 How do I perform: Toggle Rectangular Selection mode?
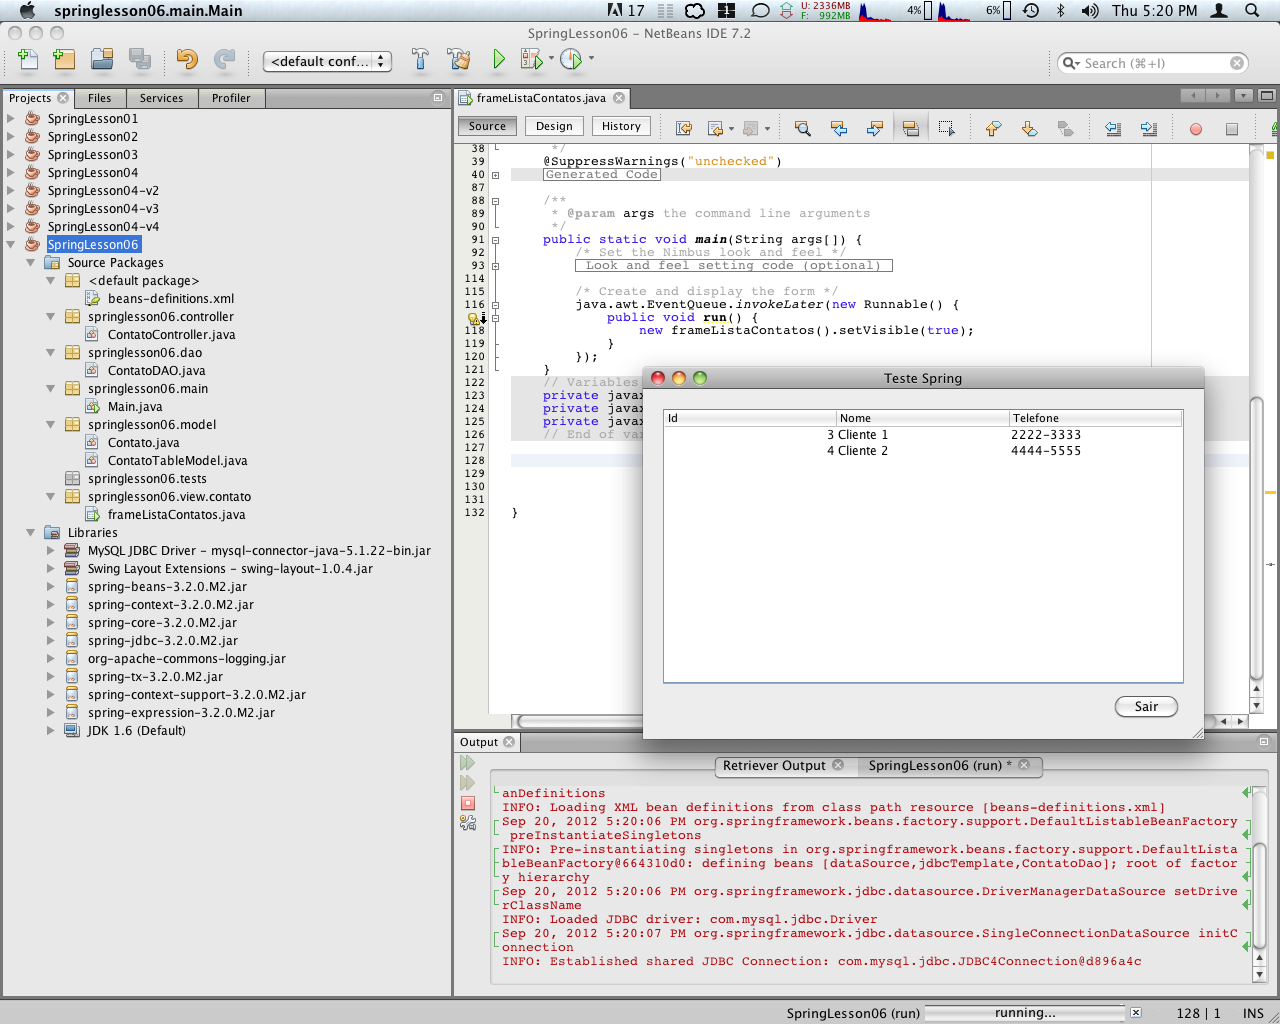coord(946,128)
